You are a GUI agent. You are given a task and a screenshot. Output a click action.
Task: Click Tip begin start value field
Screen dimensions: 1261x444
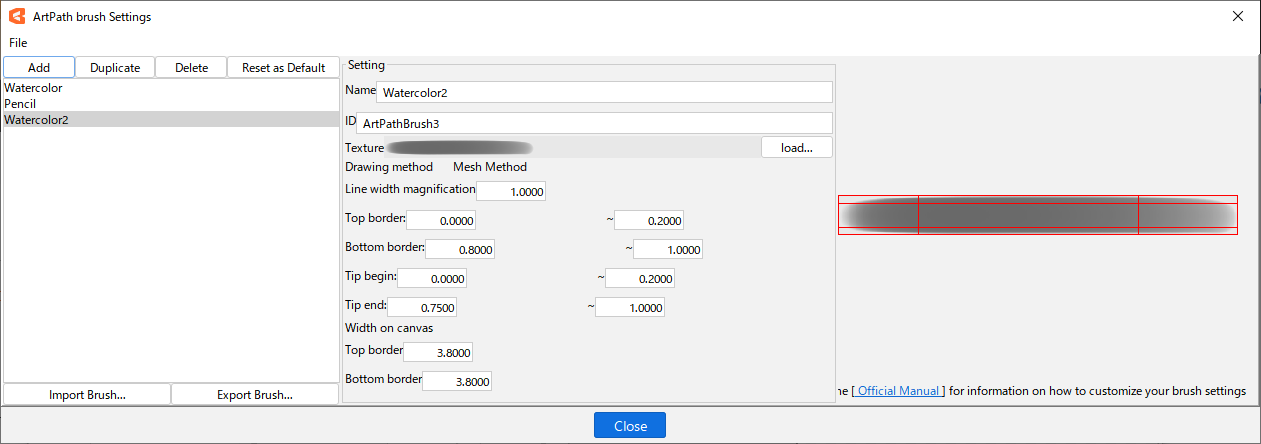pyautogui.click(x=432, y=278)
